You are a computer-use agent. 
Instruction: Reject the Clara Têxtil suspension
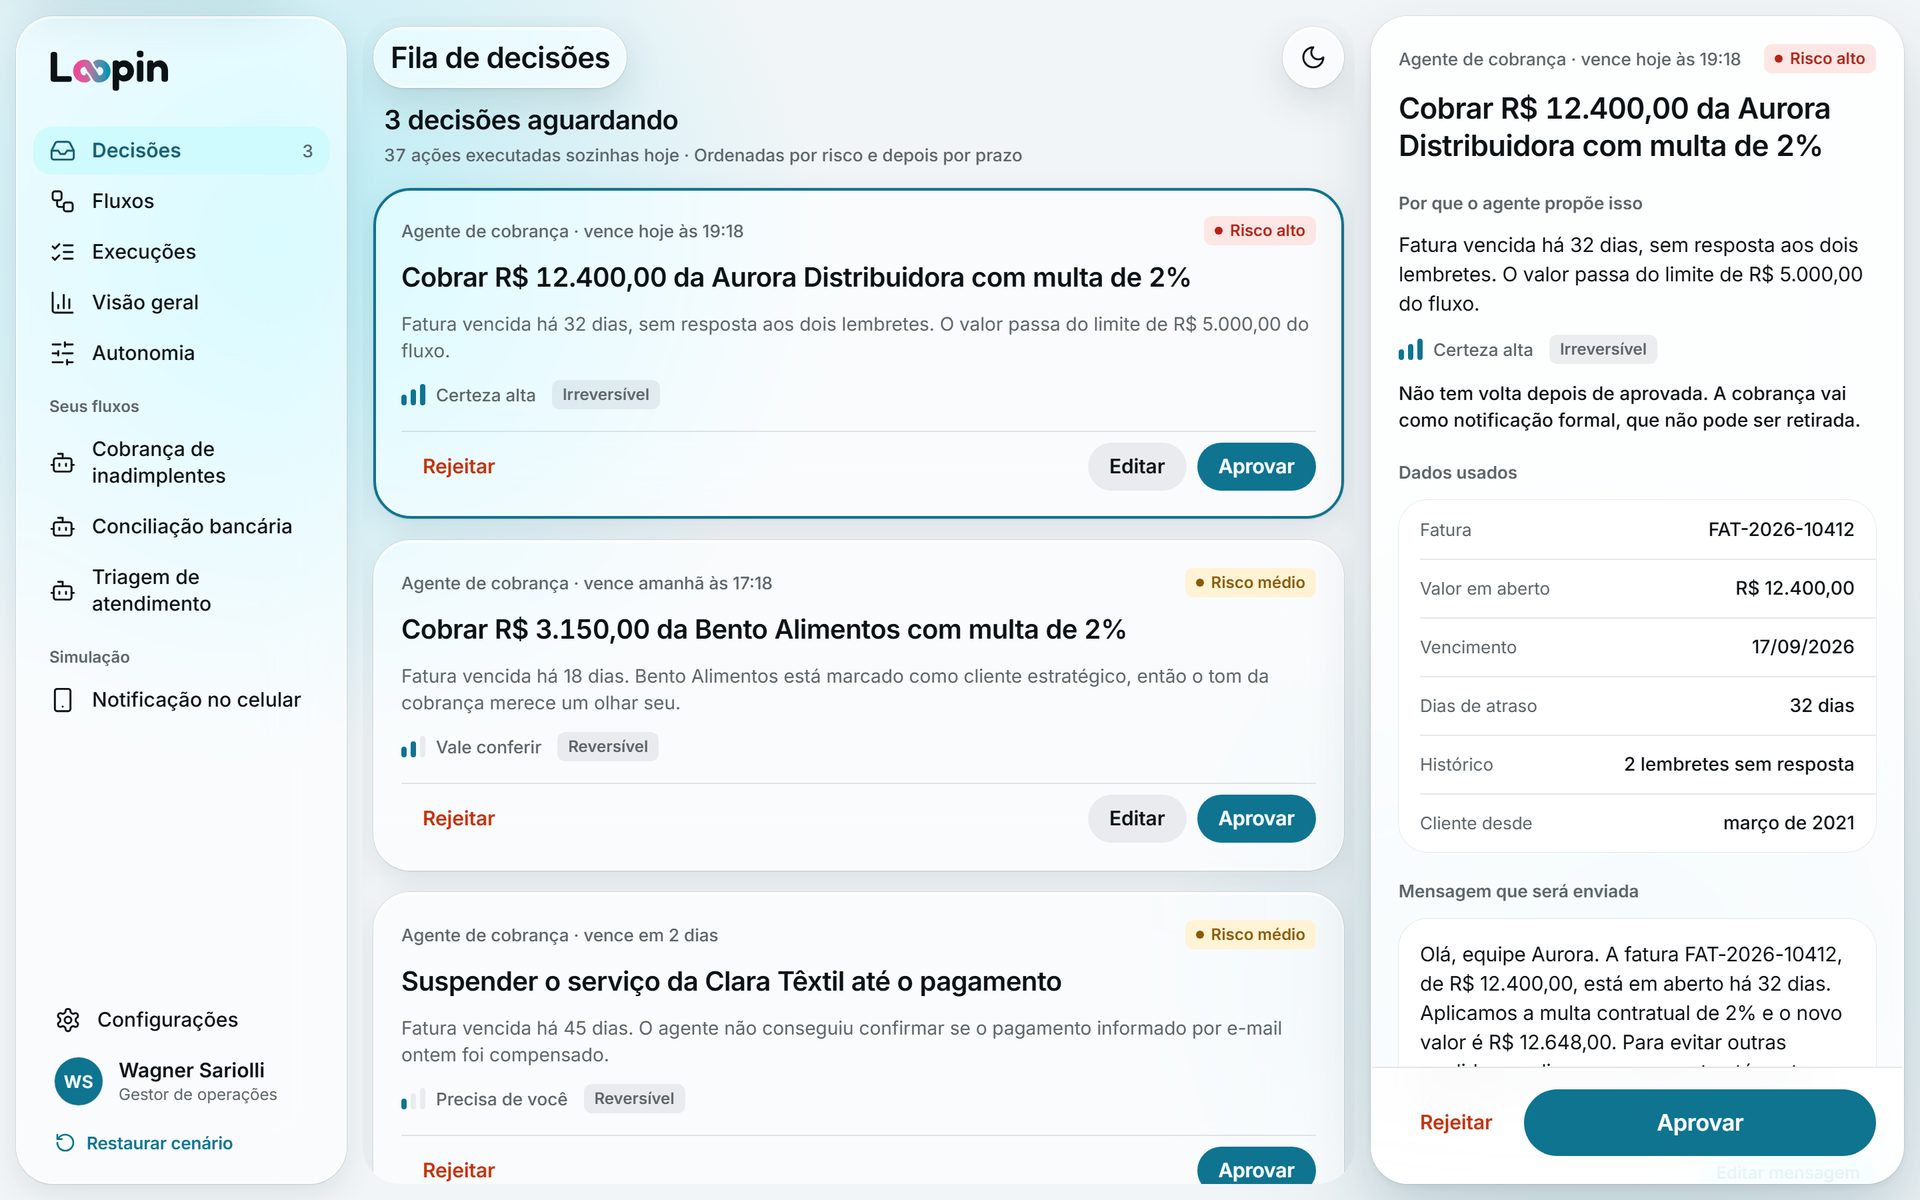(458, 1168)
